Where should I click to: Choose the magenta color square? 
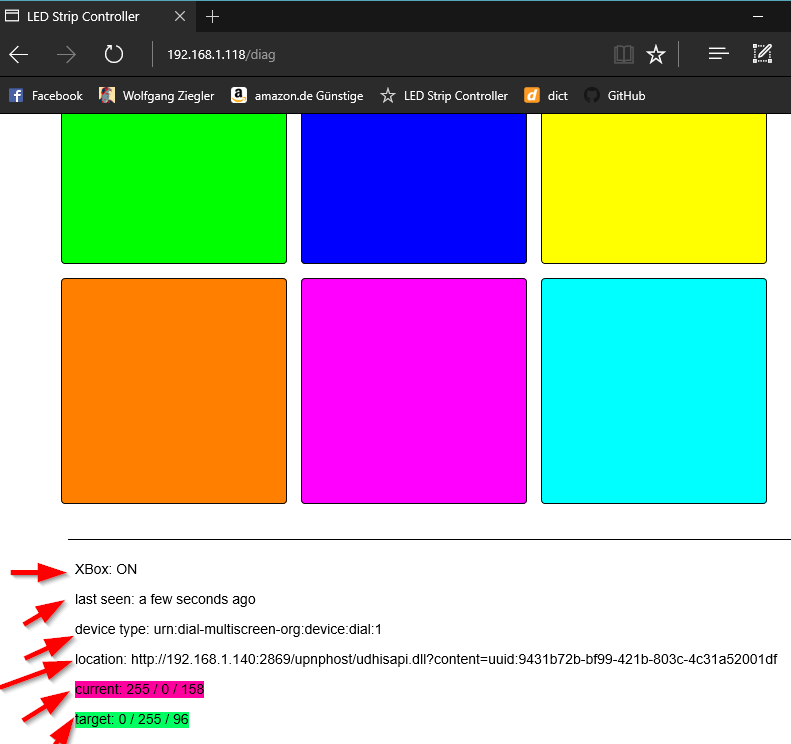pos(414,391)
